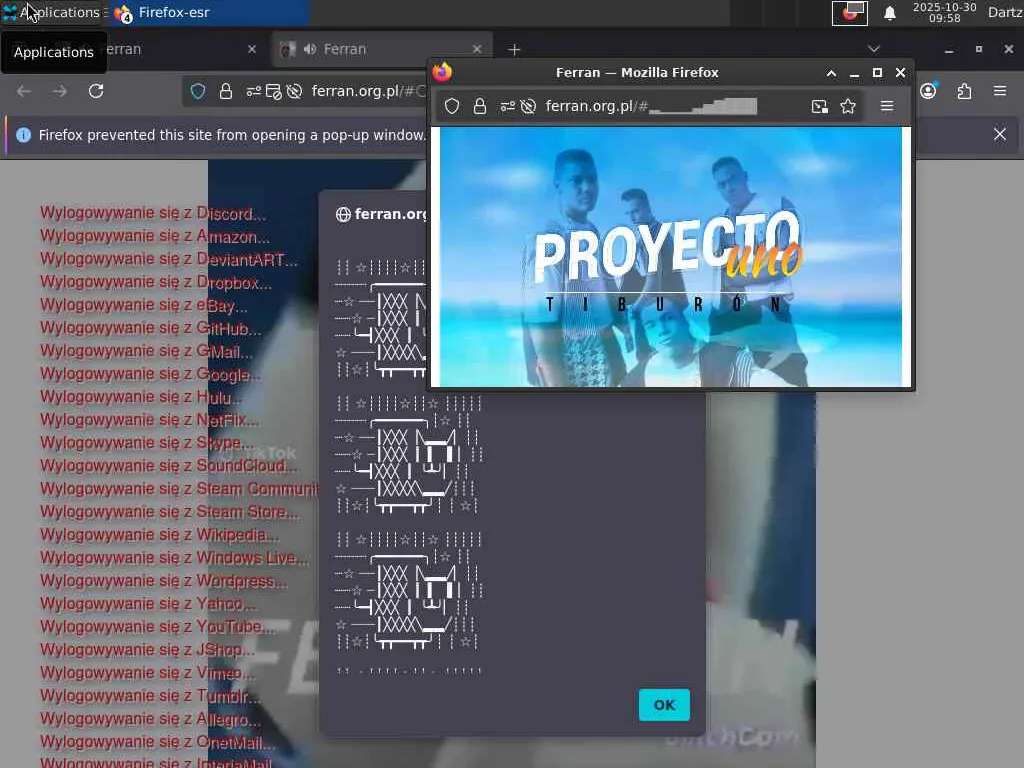Click 'Wylogowywanie się z Amazon...' text
The height and width of the screenshot is (768, 1024).
click(155, 236)
